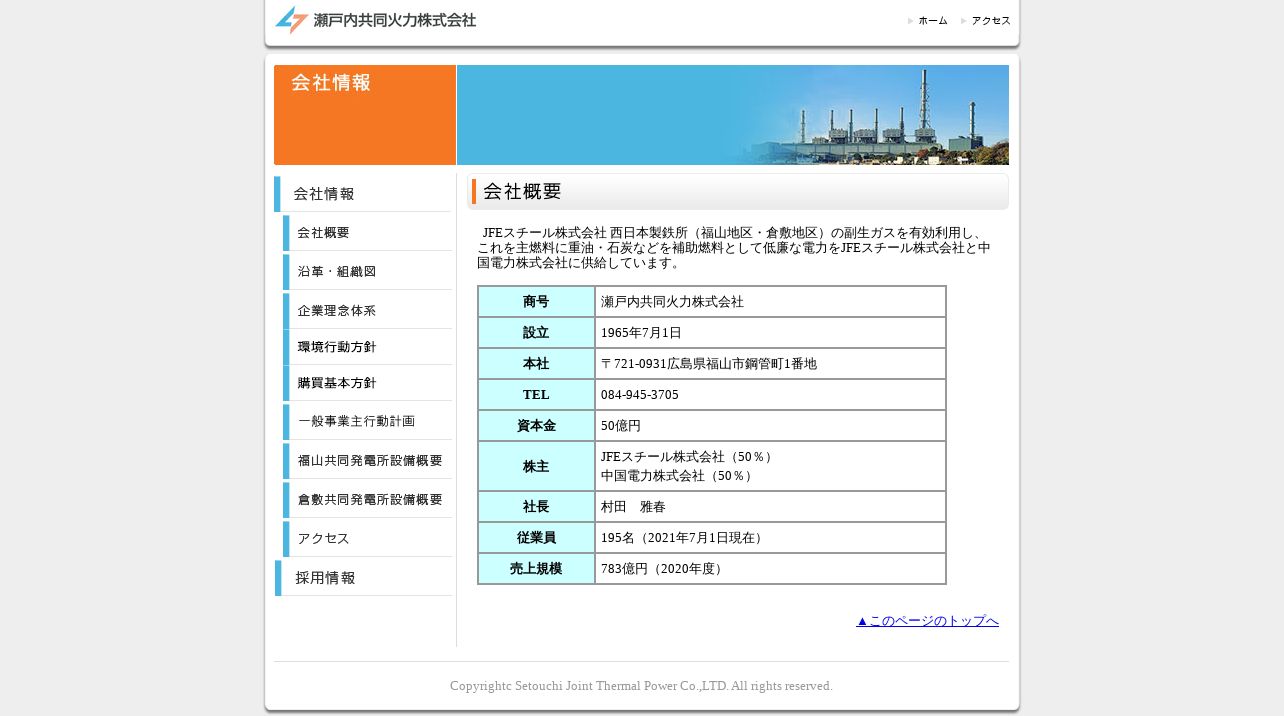Open アクセス item in the sidebar
Viewport: 1284px width, 716px height.
point(368,539)
